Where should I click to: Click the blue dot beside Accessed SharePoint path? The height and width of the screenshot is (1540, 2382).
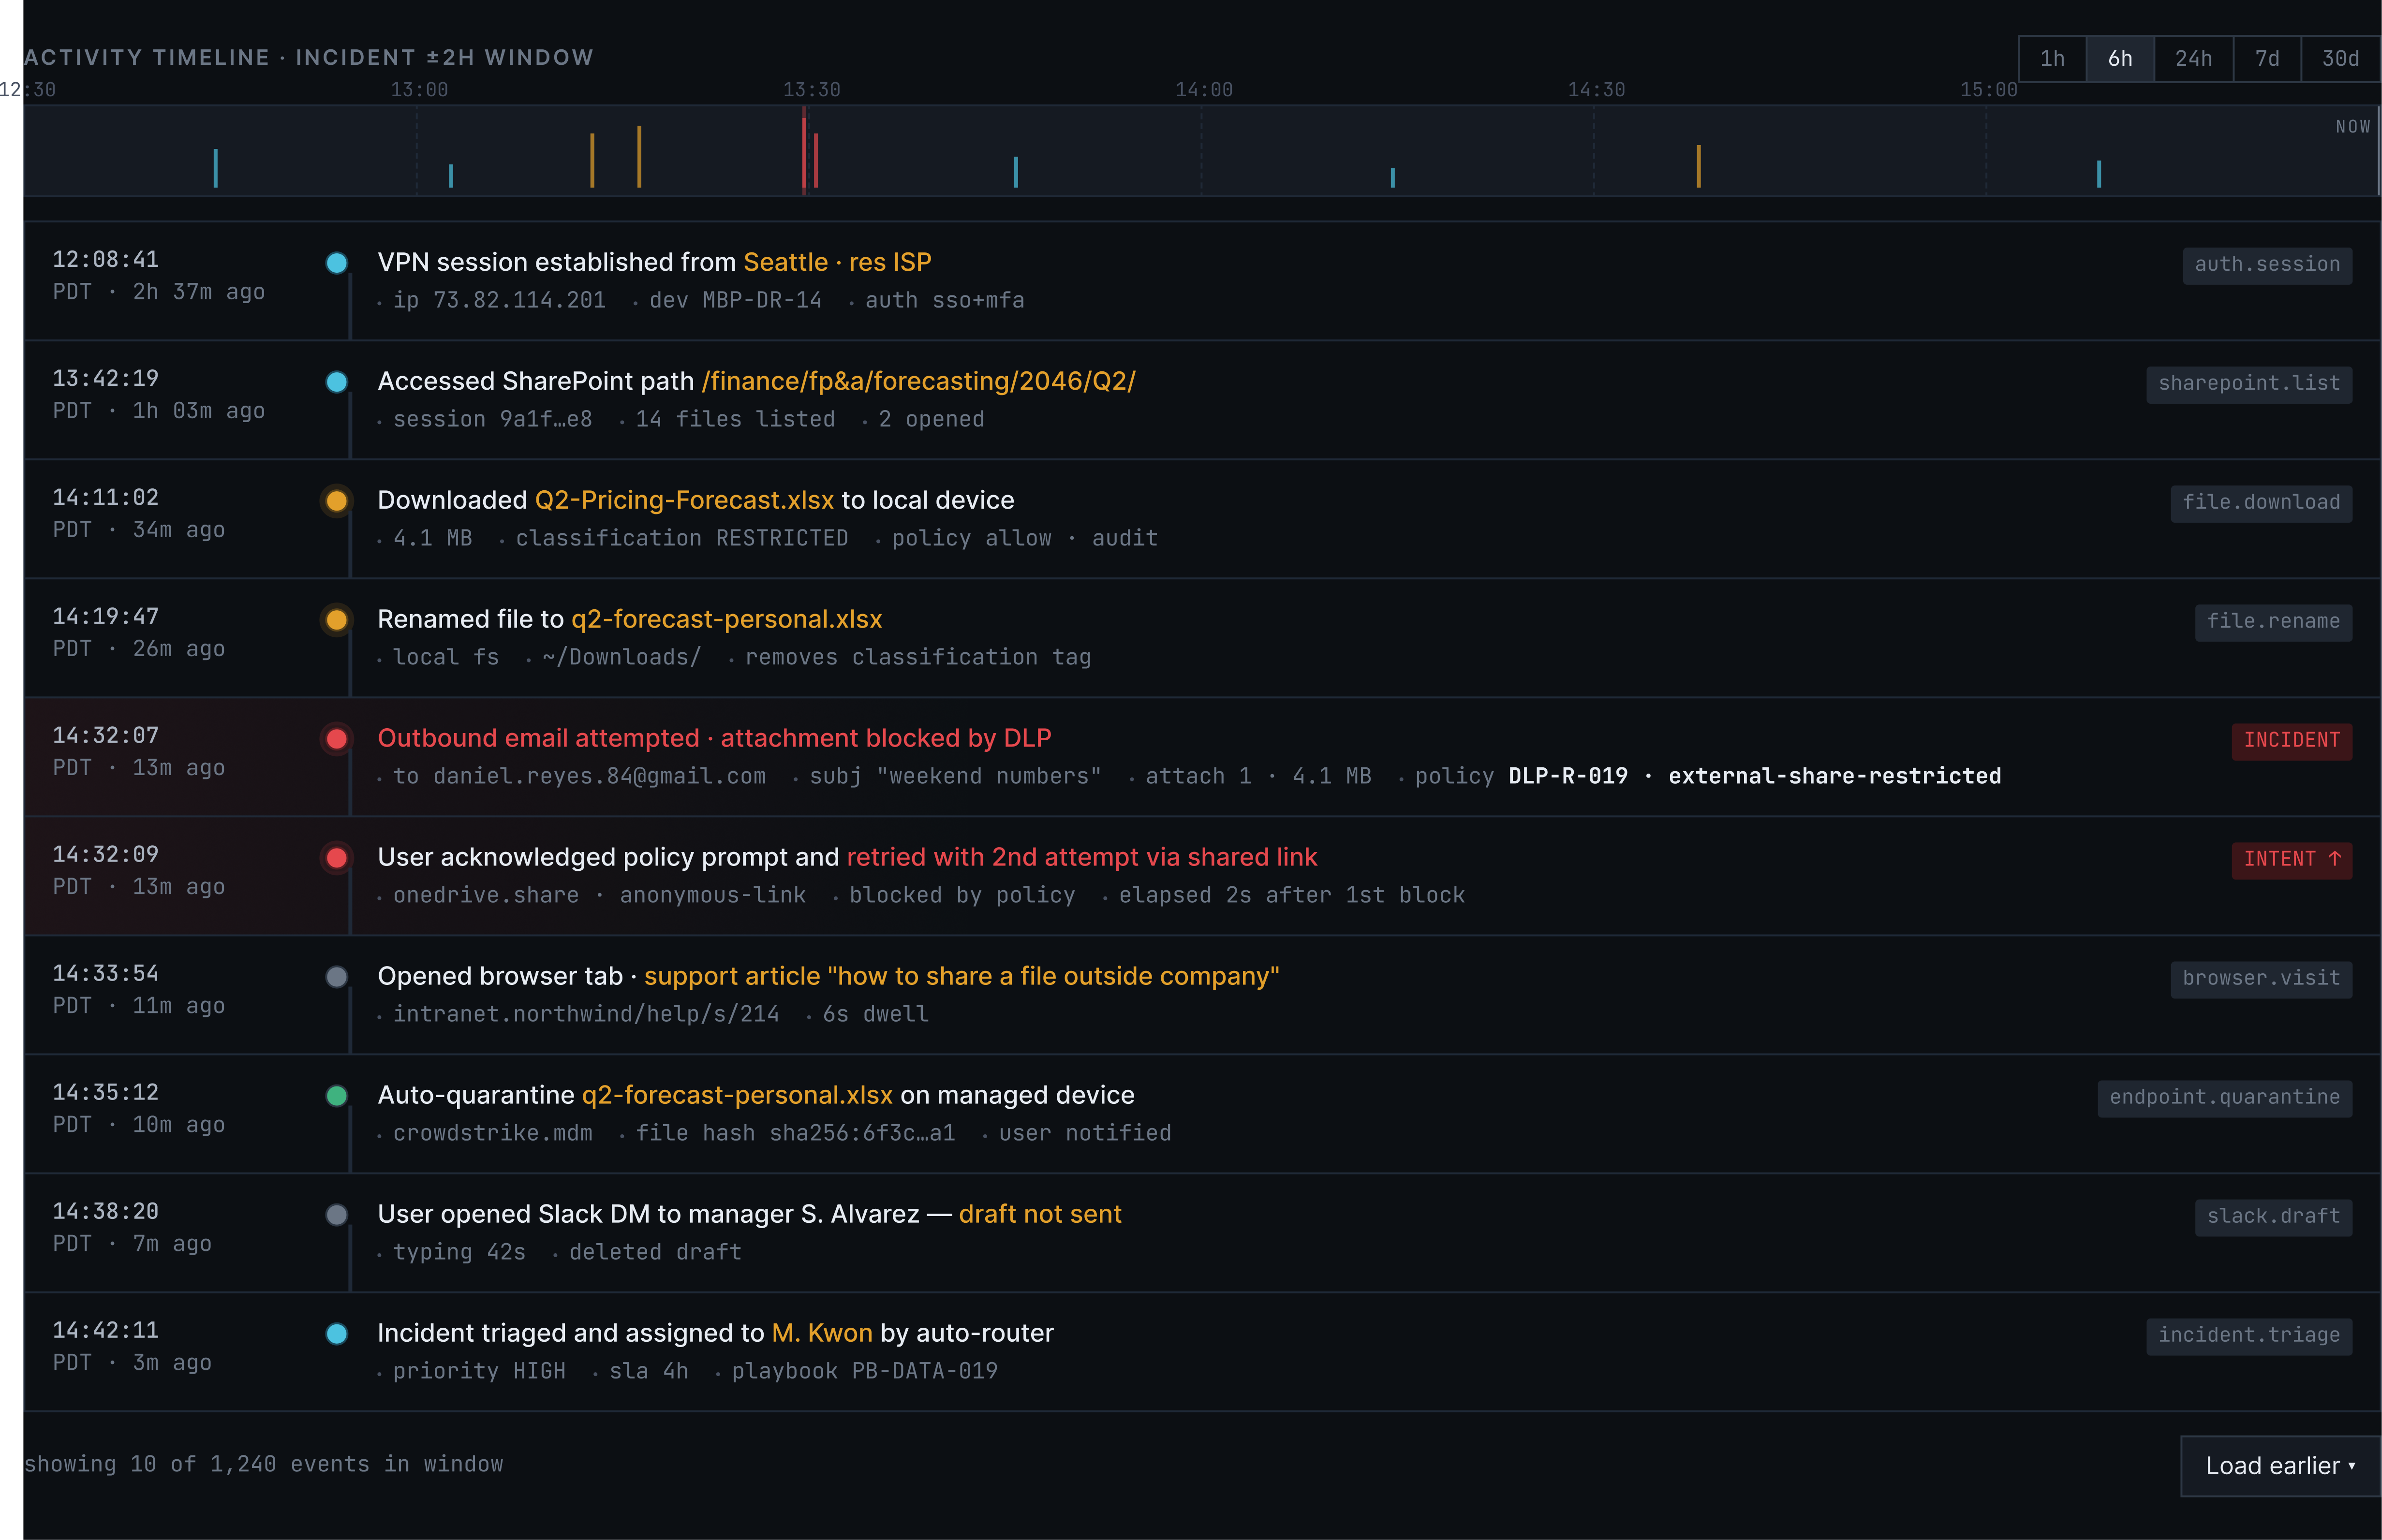(x=337, y=382)
